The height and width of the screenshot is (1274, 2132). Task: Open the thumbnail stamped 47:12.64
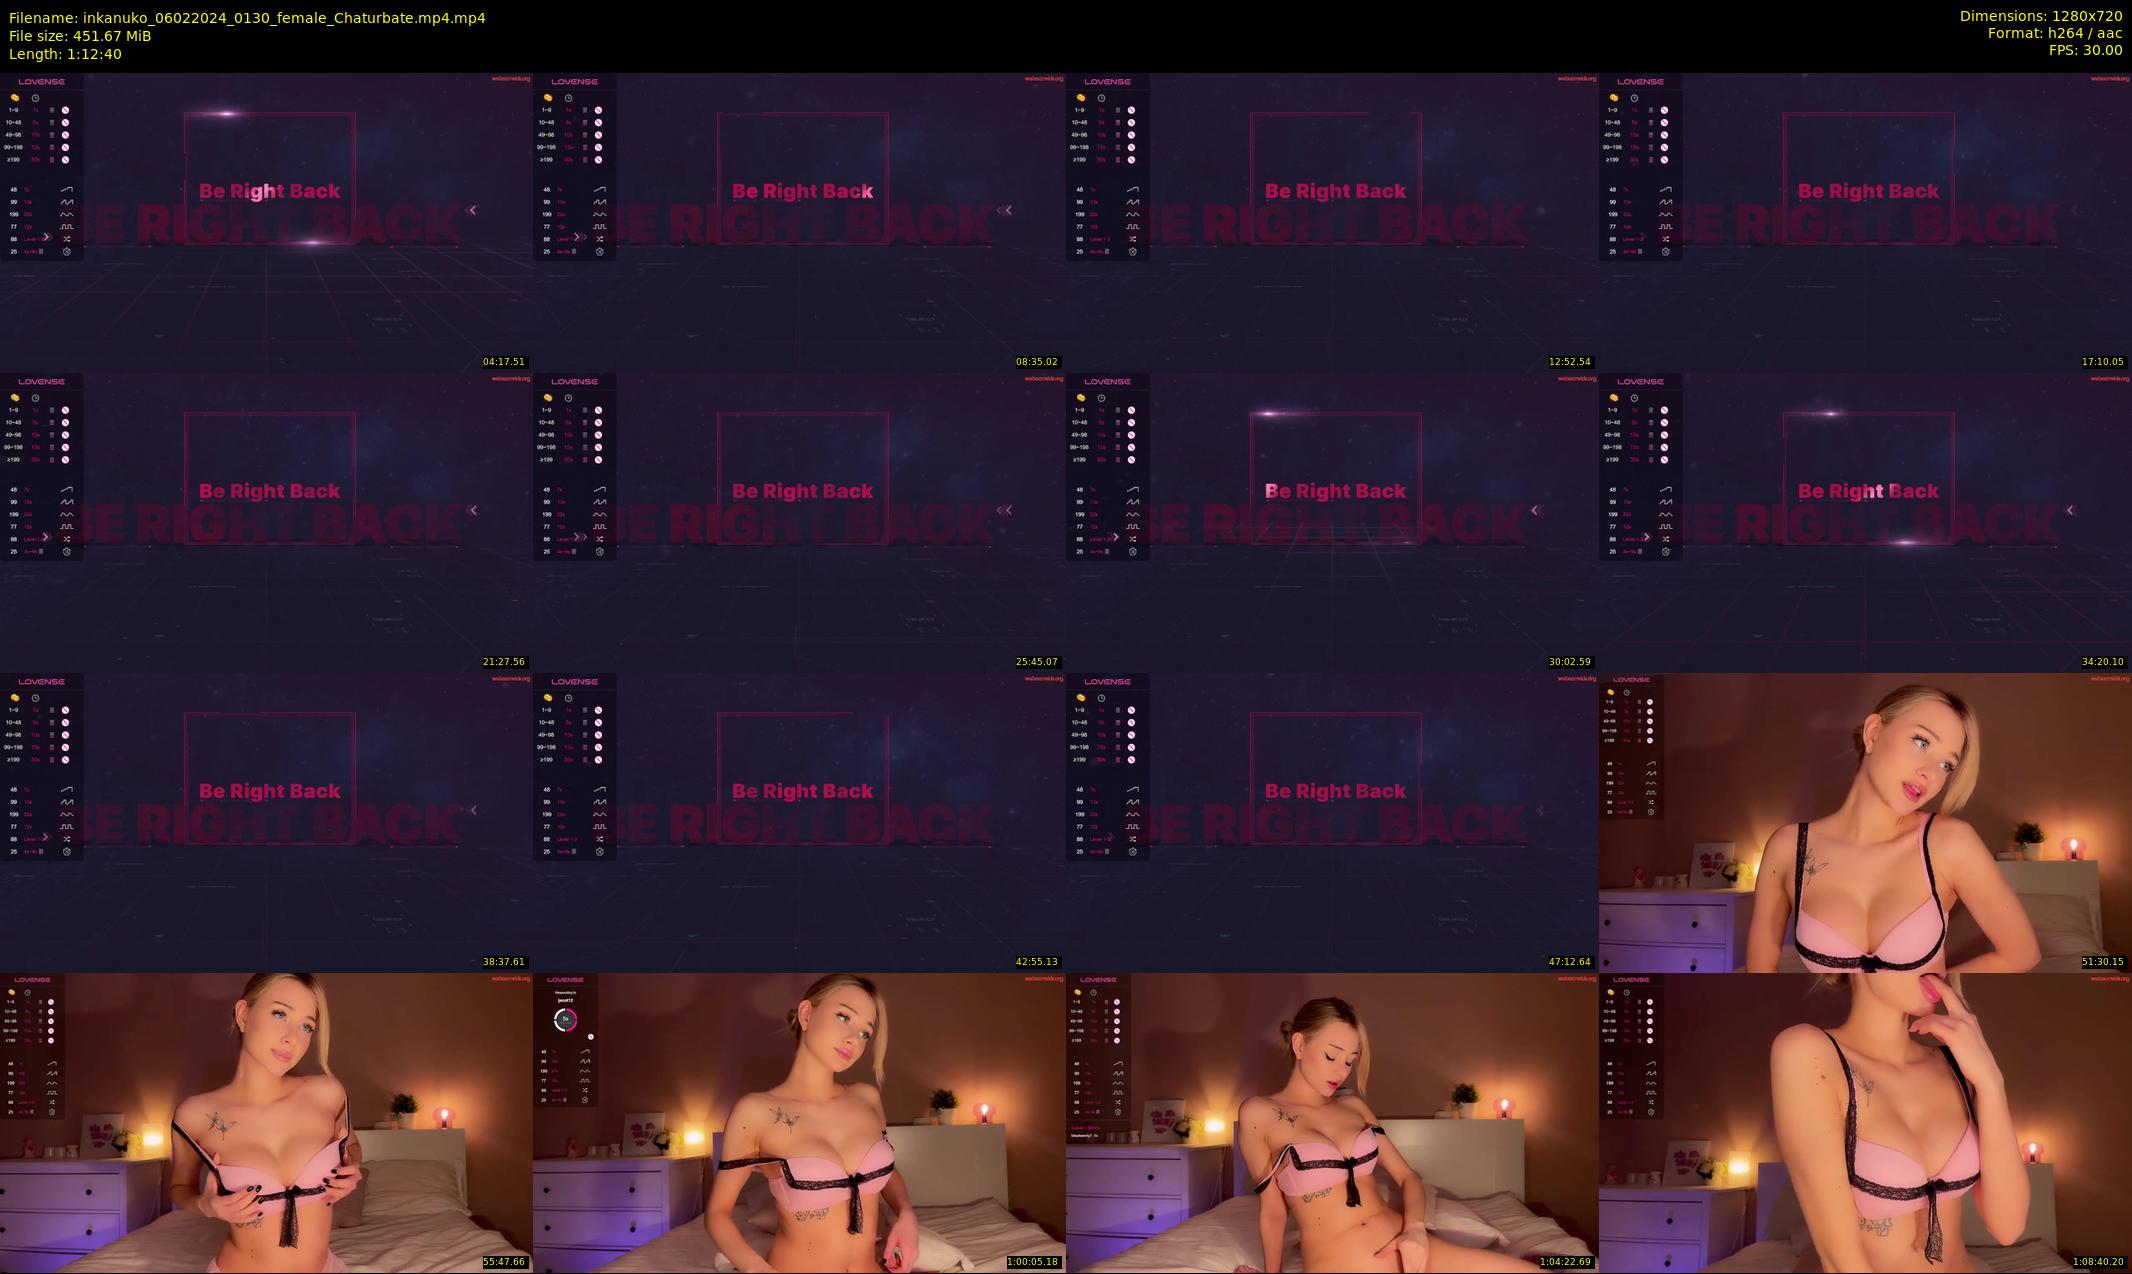1332,822
